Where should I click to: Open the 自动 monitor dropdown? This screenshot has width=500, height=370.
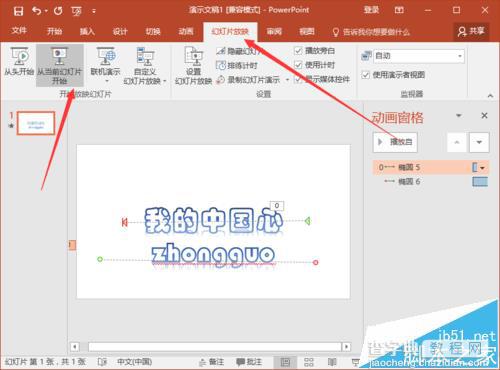point(418,56)
